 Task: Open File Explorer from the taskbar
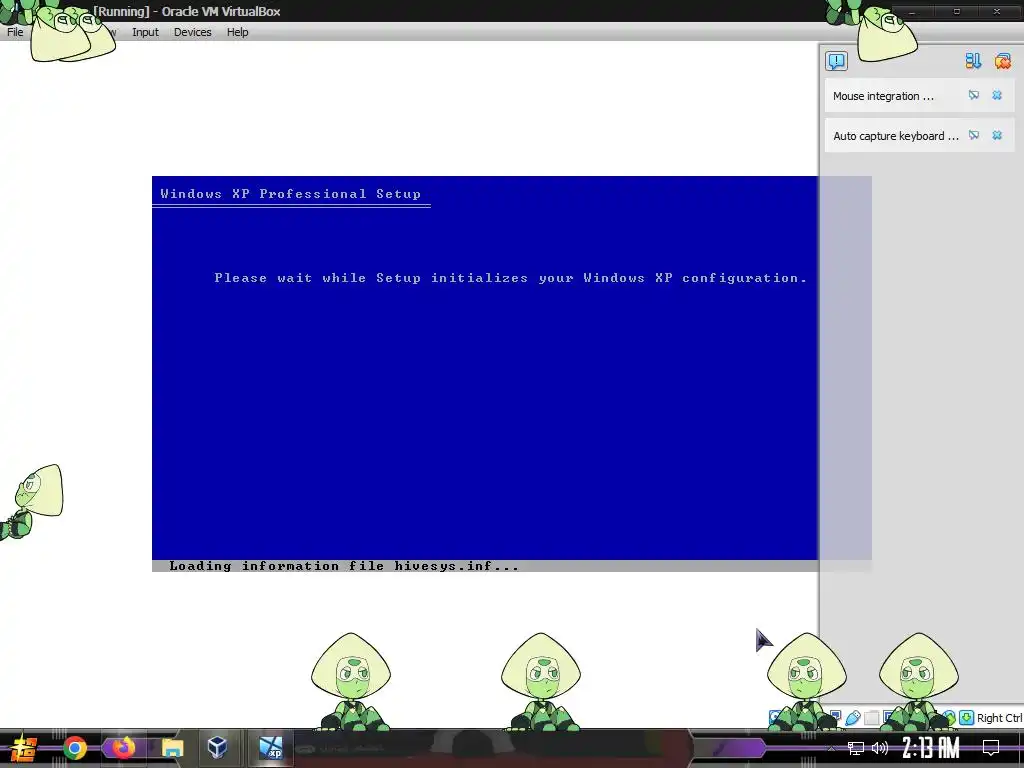pyautogui.click(x=172, y=748)
